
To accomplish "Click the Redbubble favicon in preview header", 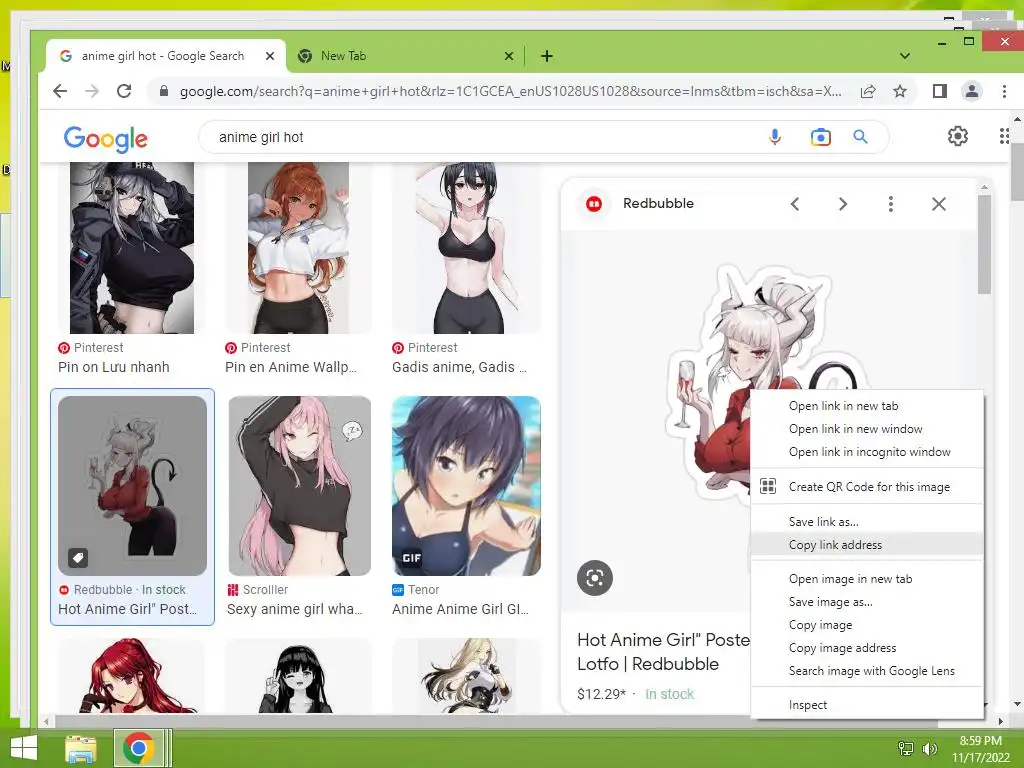I will pyautogui.click(x=594, y=204).
